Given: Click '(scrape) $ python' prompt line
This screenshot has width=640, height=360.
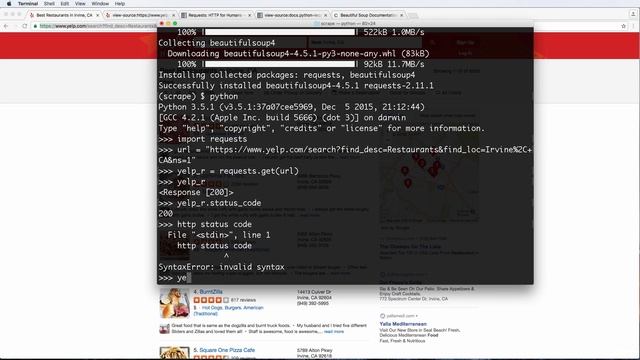Looking at the screenshot, I should coord(198,96).
